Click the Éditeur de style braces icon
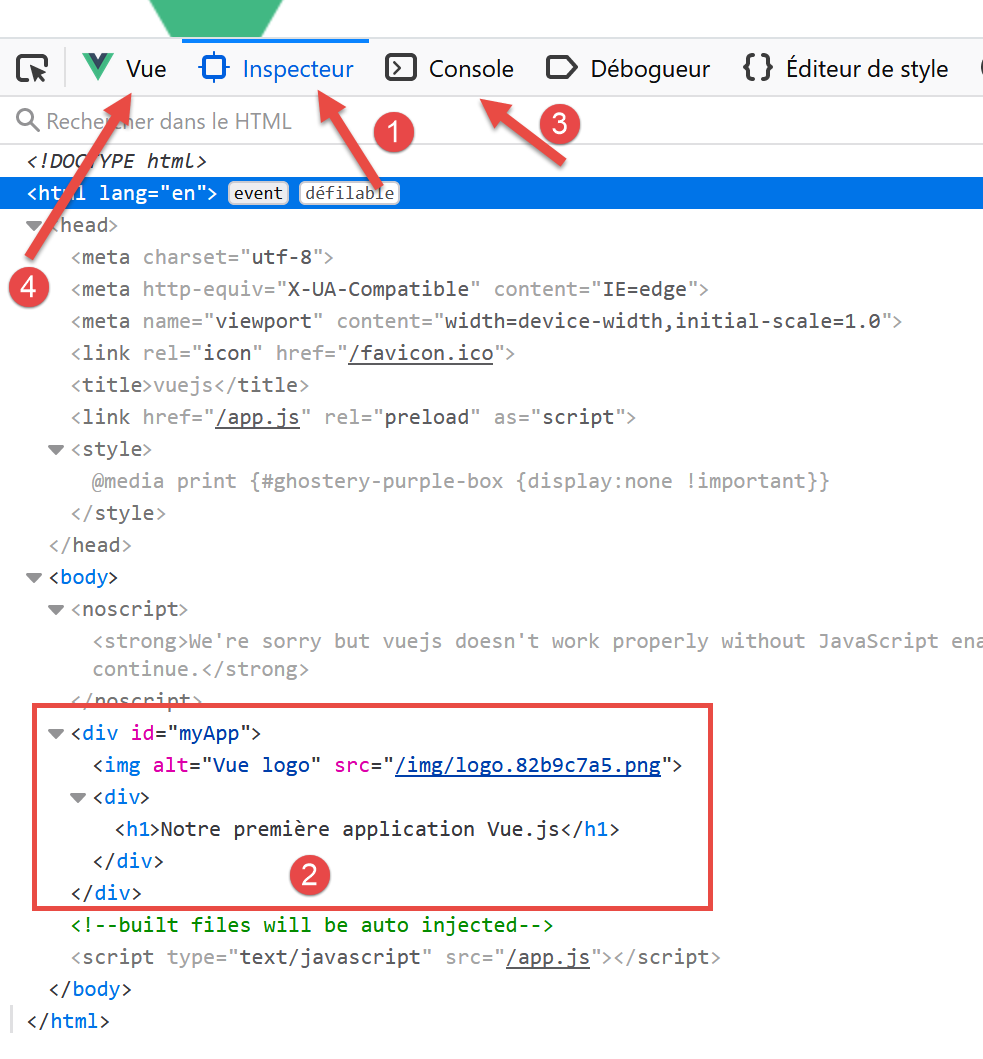Viewport: 983px width, 1059px height. (x=758, y=68)
